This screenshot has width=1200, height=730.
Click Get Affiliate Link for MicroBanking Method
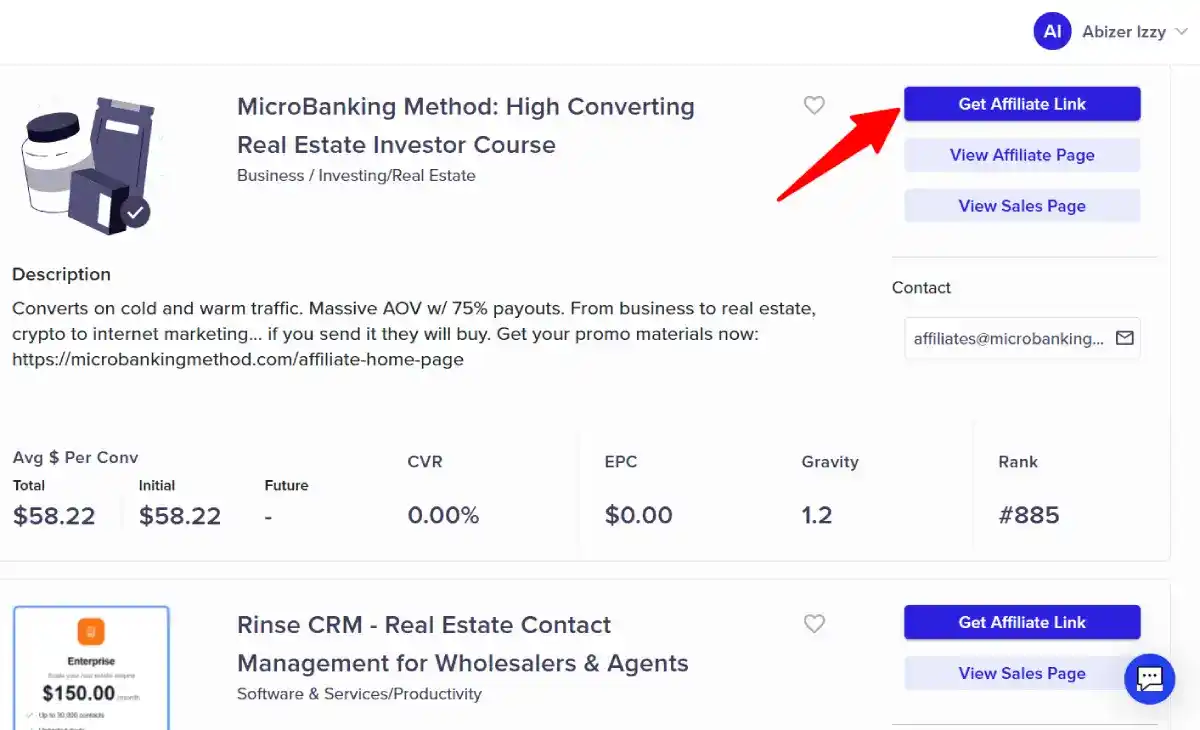tap(1021, 104)
